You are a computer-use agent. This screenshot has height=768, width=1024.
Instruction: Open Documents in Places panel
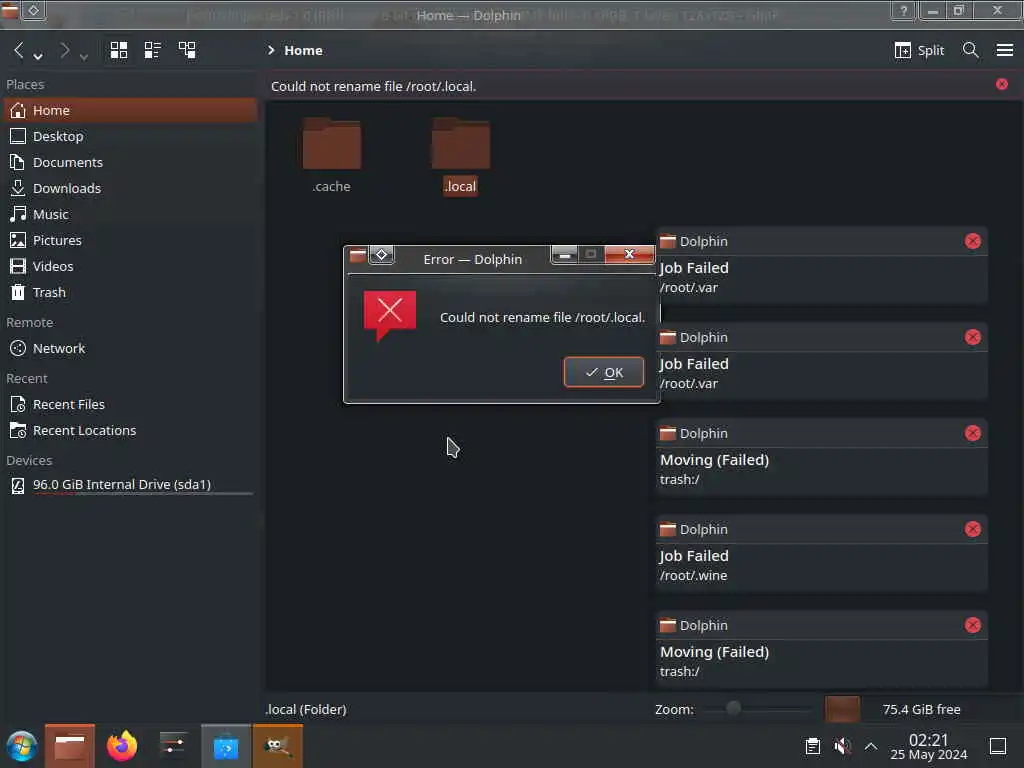tap(131, 163)
